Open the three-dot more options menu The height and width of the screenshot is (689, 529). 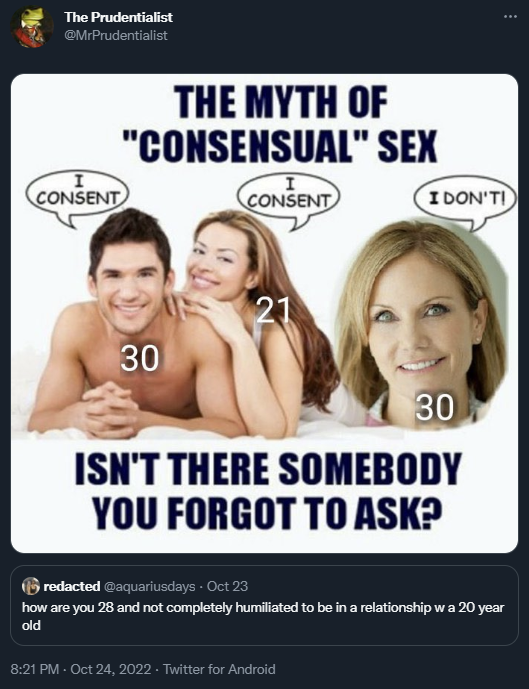(510, 17)
